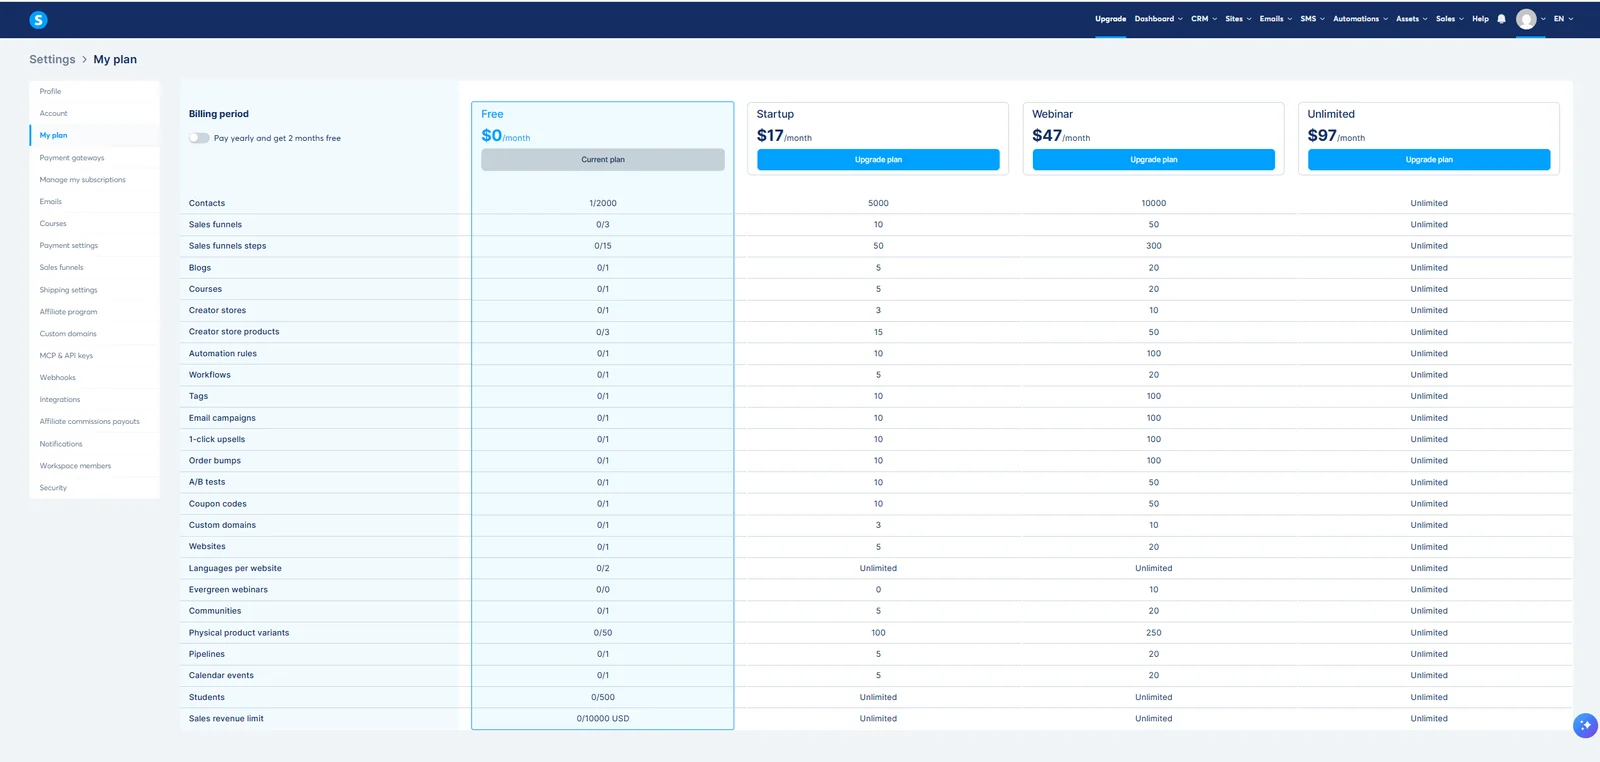The width and height of the screenshot is (1600, 762).
Task: Click the Settings breadcrumb link
Action: pos(52,59)
